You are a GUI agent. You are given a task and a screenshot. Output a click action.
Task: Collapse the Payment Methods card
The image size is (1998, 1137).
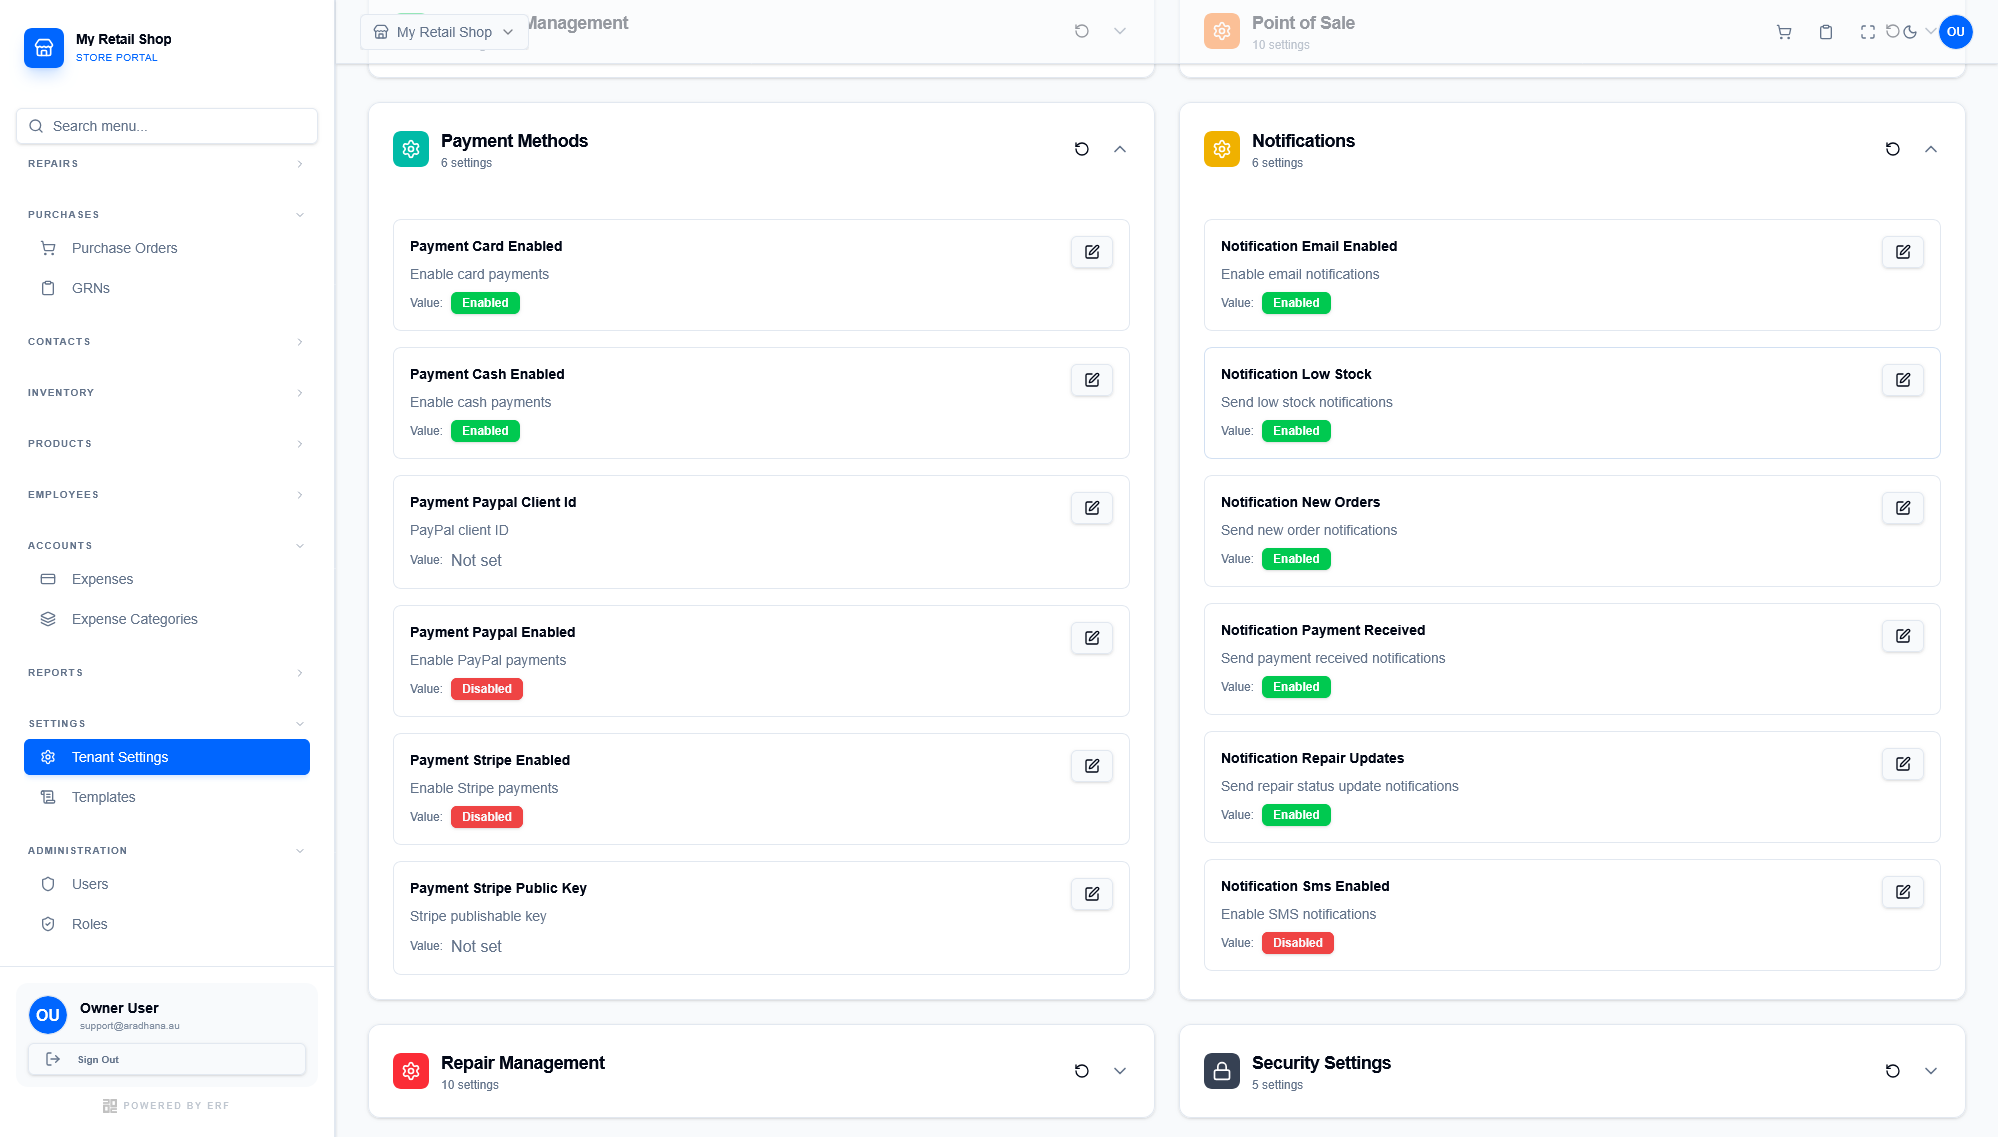click(x=1120, y=149)
